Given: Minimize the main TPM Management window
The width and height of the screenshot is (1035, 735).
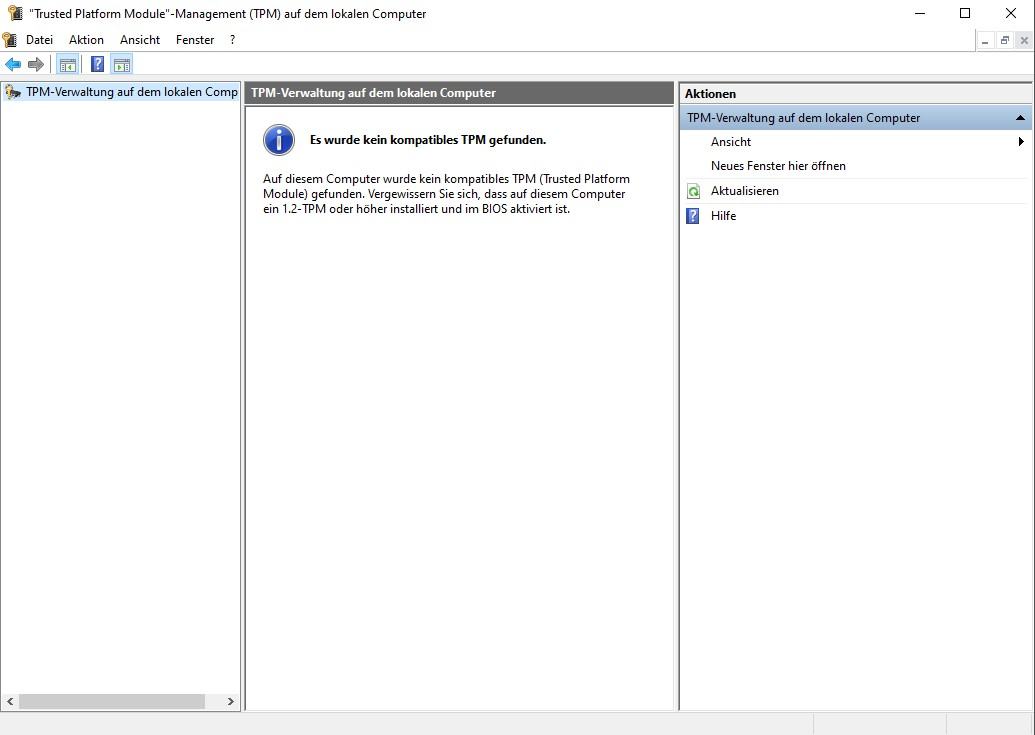Looking at the screenshot, I should (x=919, y=13).
